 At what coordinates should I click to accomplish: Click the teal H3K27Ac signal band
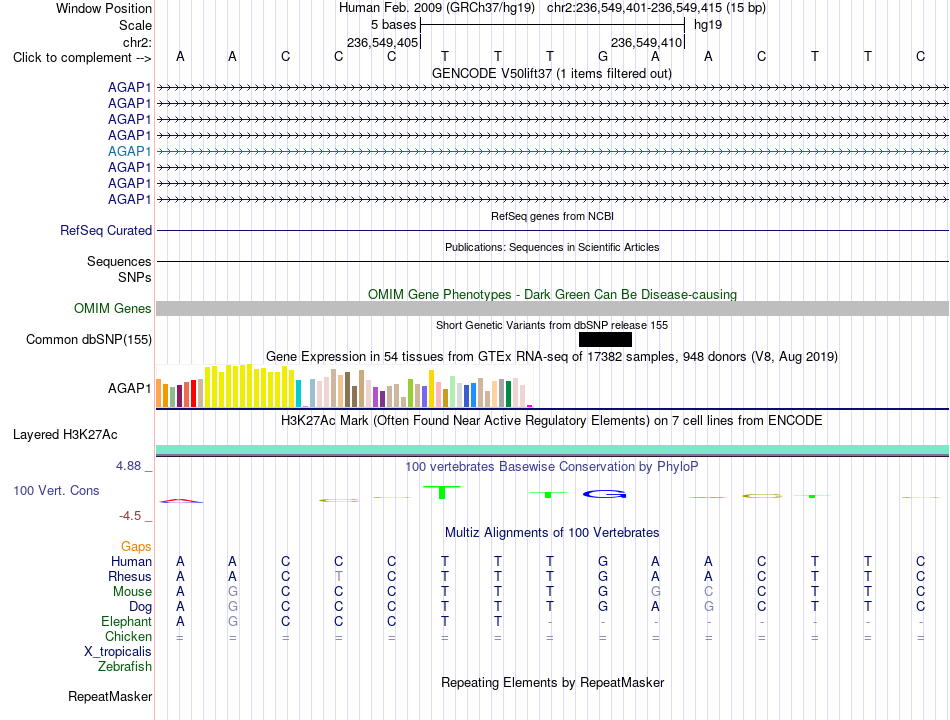tap(552, 450)
